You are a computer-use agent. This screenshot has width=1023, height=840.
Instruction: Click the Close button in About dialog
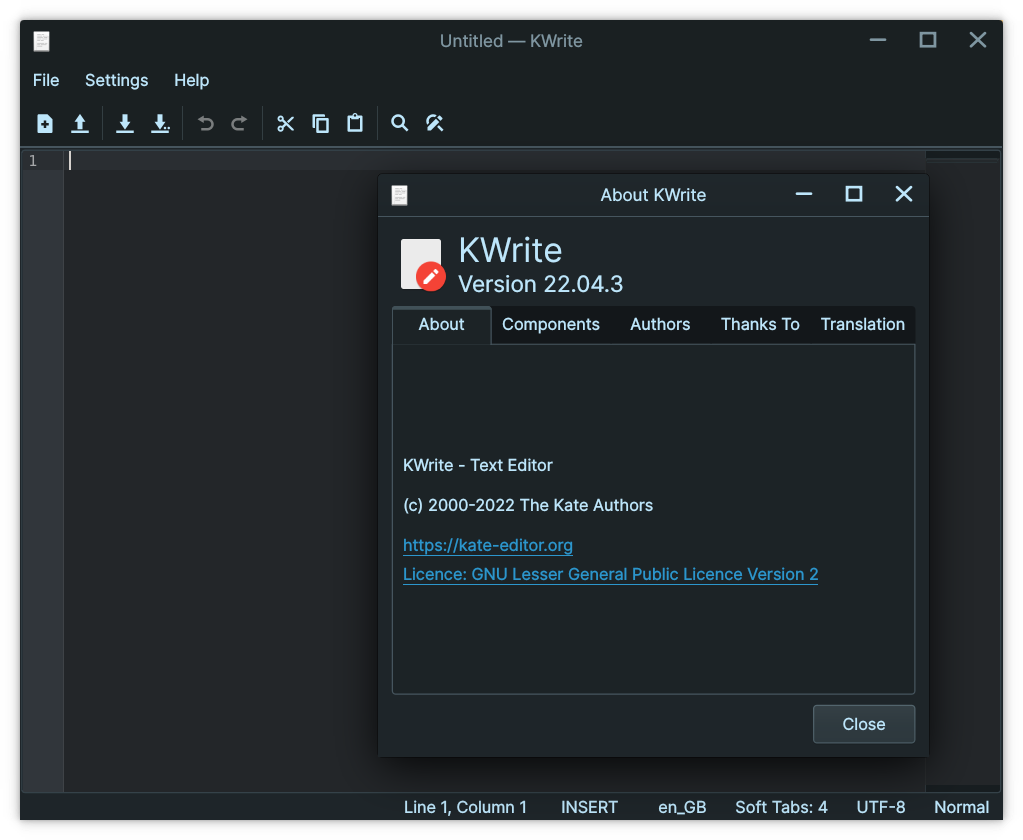tap(864, 724)
